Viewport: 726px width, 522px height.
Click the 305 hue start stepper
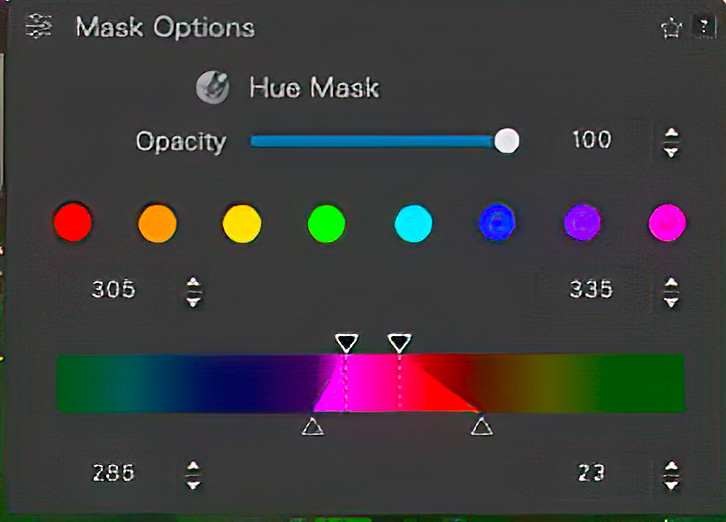point(193,292)
